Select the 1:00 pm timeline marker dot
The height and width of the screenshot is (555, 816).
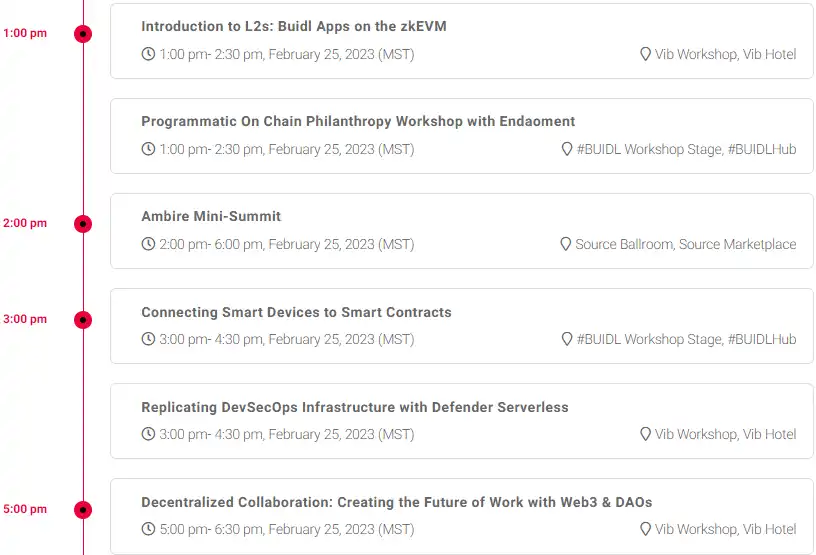click(83, 34)
